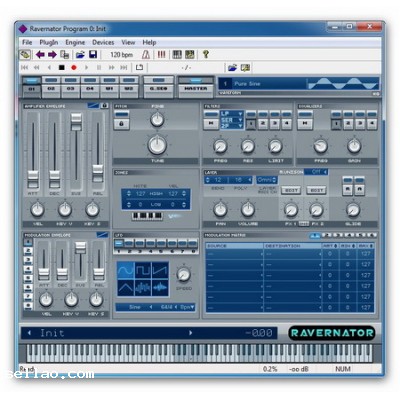The width and height of the screenshot is (400, 400).
Task: Toggle filter slot 2 switch
Action: (x=263, y=114)
